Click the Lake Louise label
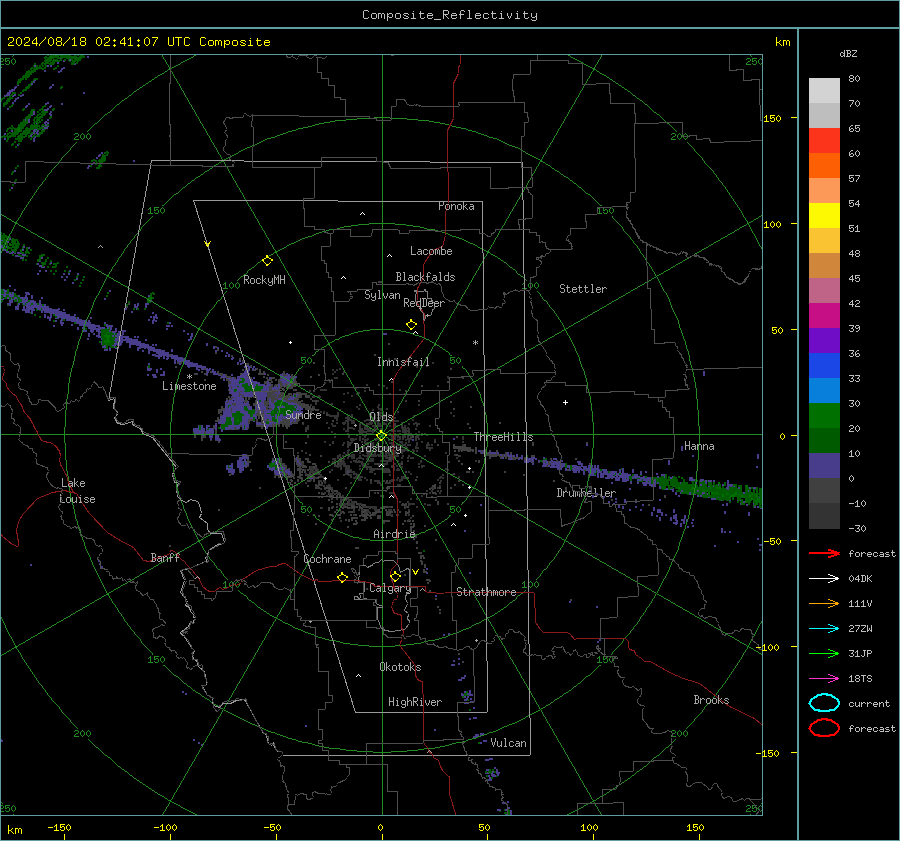Screen dimensions: 900x841 pos(77,491)
